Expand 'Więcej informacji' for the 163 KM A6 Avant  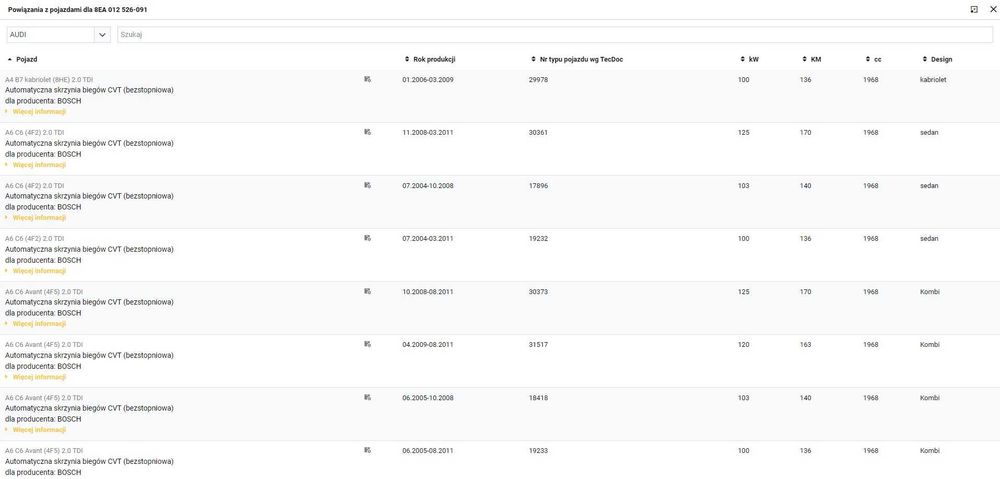point(38,377)
